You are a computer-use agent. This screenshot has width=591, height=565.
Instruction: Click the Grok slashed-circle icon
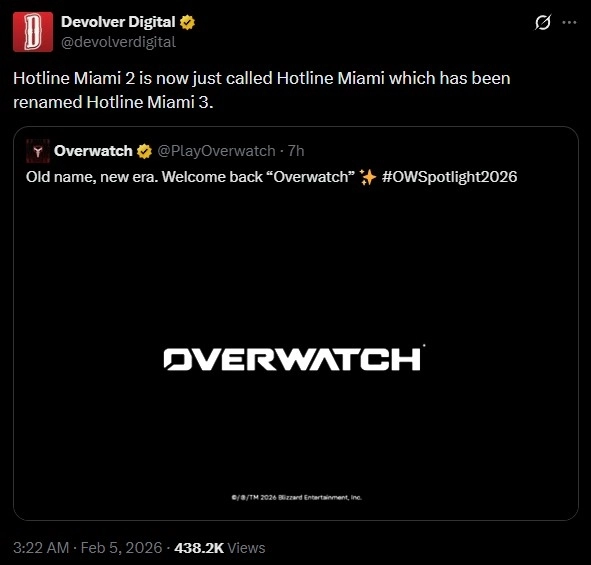[x=543, y=22]
